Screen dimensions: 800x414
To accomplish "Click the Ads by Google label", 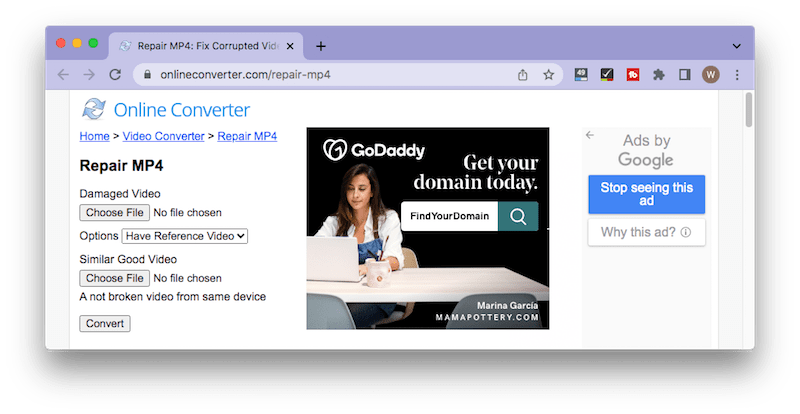I will click(x=646, y=150).
